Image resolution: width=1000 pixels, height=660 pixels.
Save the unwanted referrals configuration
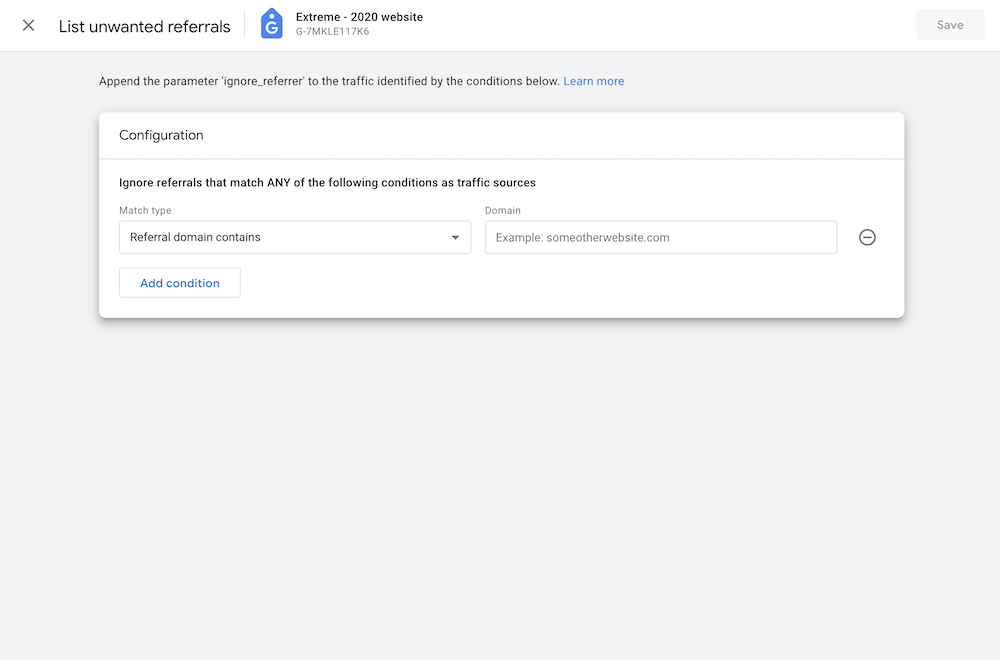pos(949,24)
